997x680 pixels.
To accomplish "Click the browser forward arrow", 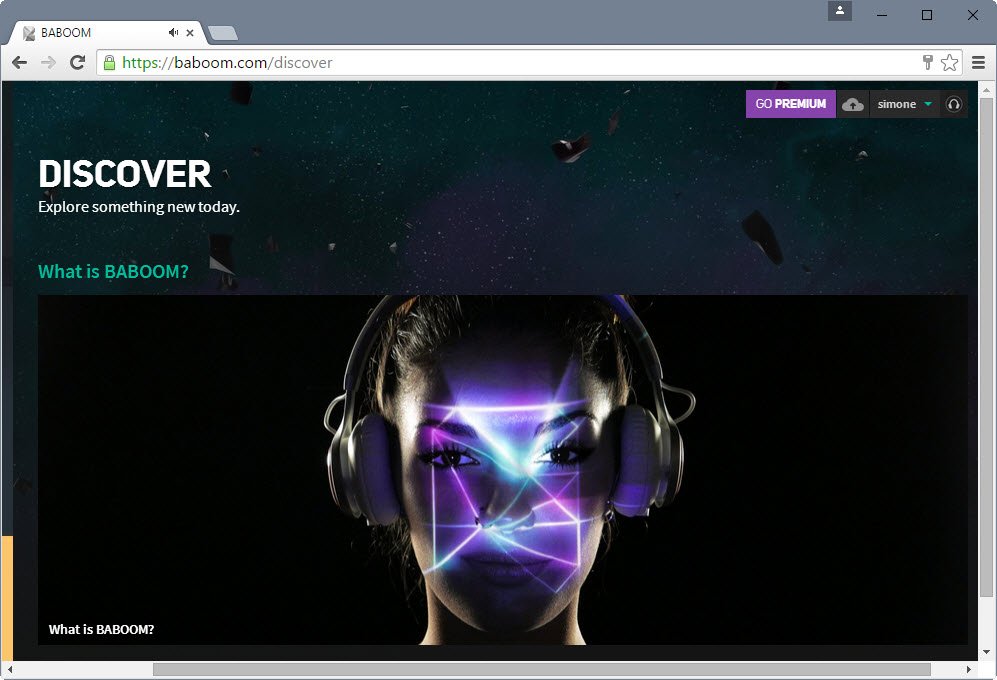I will (x=48, y=62).
